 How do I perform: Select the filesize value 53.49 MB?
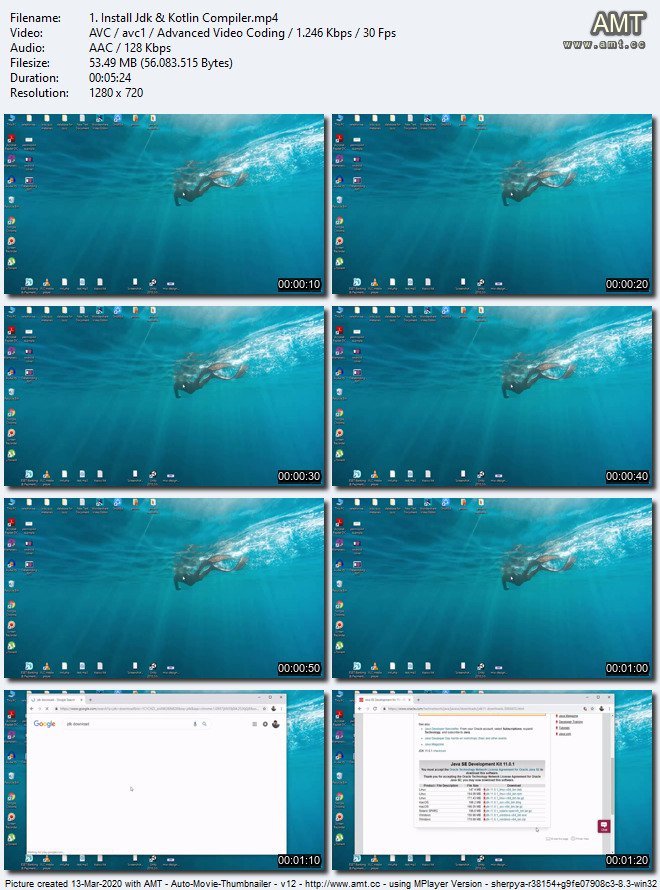click(161, 62)
